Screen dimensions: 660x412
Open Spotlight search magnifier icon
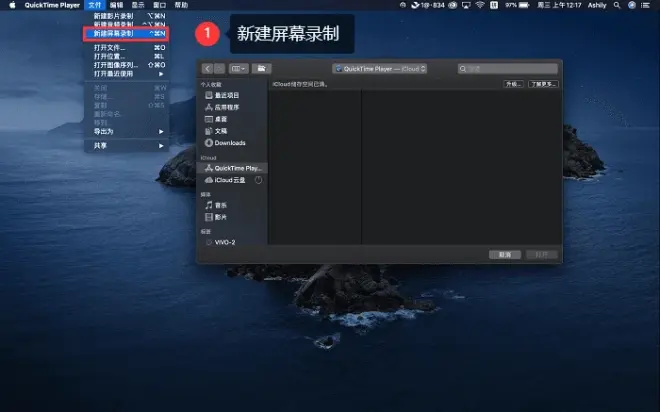tap(617, 5)
